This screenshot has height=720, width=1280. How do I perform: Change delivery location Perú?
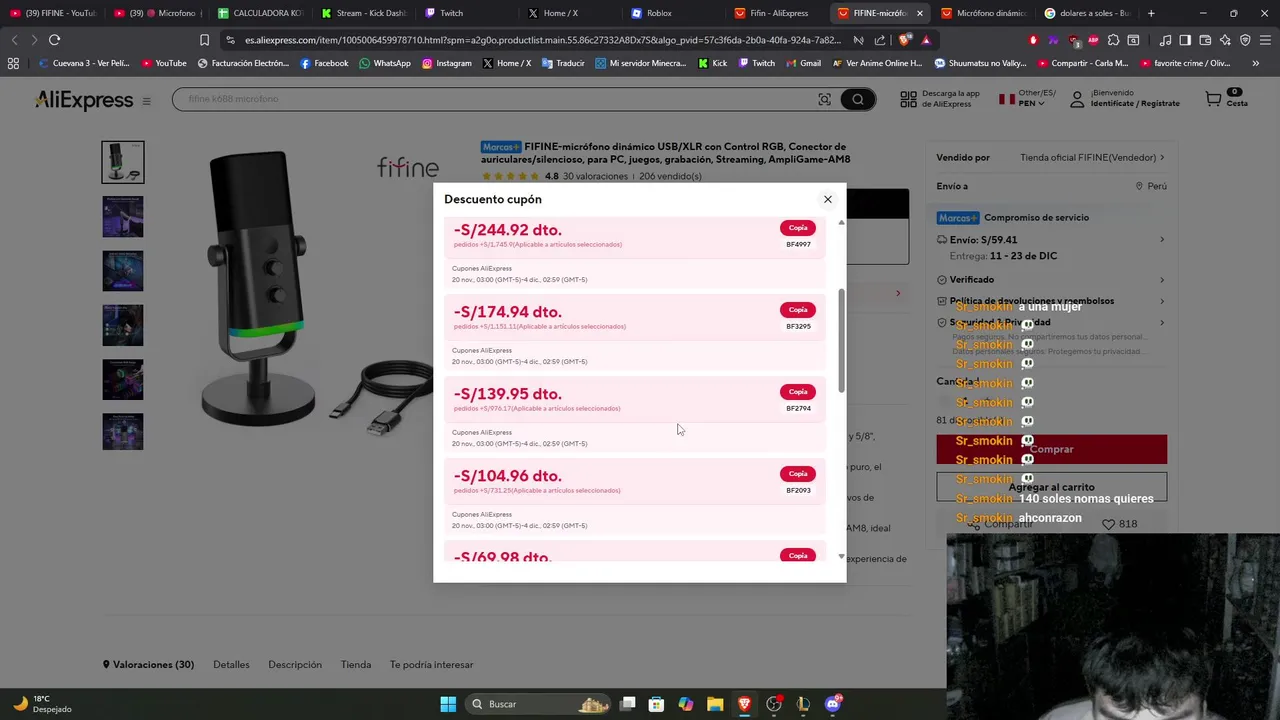[x=1151, y=186]
